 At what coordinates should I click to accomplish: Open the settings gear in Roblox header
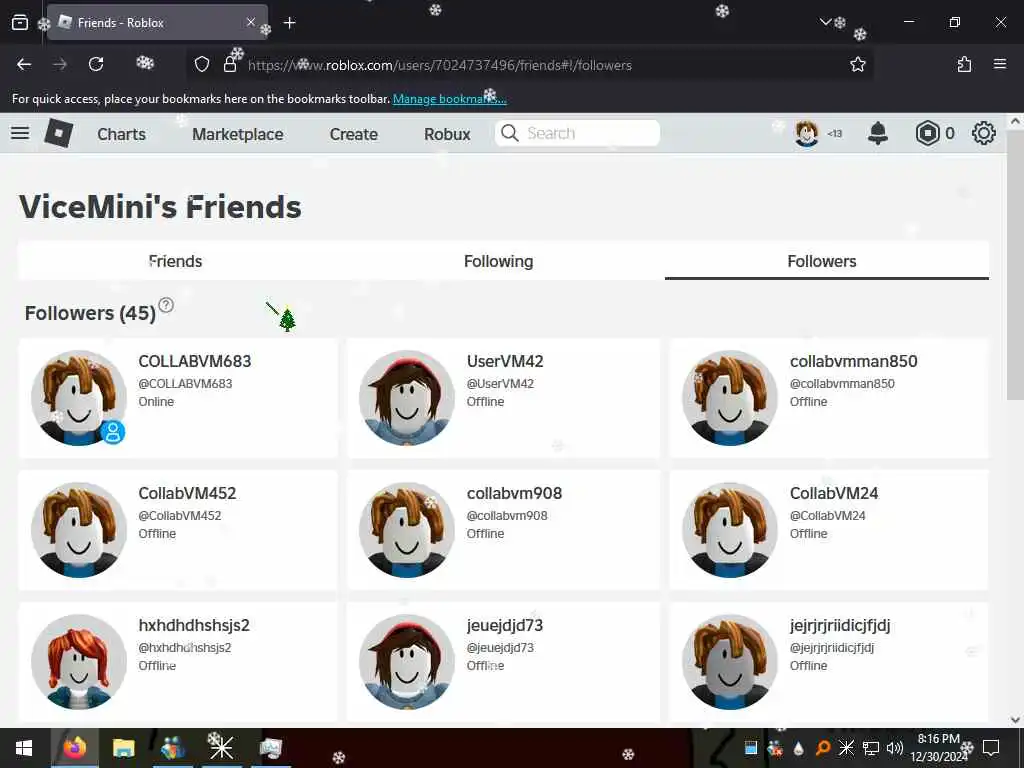984,133
